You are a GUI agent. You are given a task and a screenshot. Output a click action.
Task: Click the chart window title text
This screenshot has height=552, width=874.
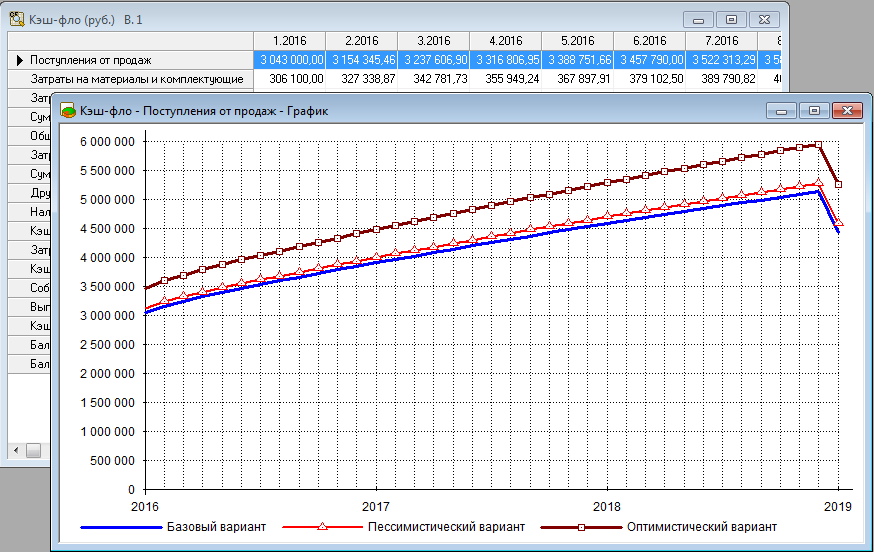tap(204, 111)
